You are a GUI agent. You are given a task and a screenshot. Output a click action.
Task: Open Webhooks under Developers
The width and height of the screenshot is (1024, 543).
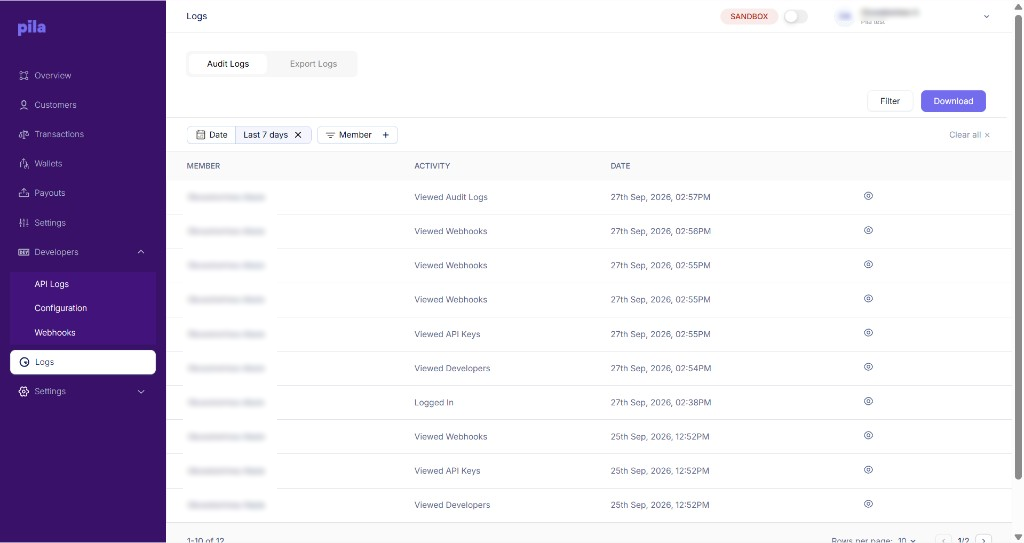pos(55,333)
